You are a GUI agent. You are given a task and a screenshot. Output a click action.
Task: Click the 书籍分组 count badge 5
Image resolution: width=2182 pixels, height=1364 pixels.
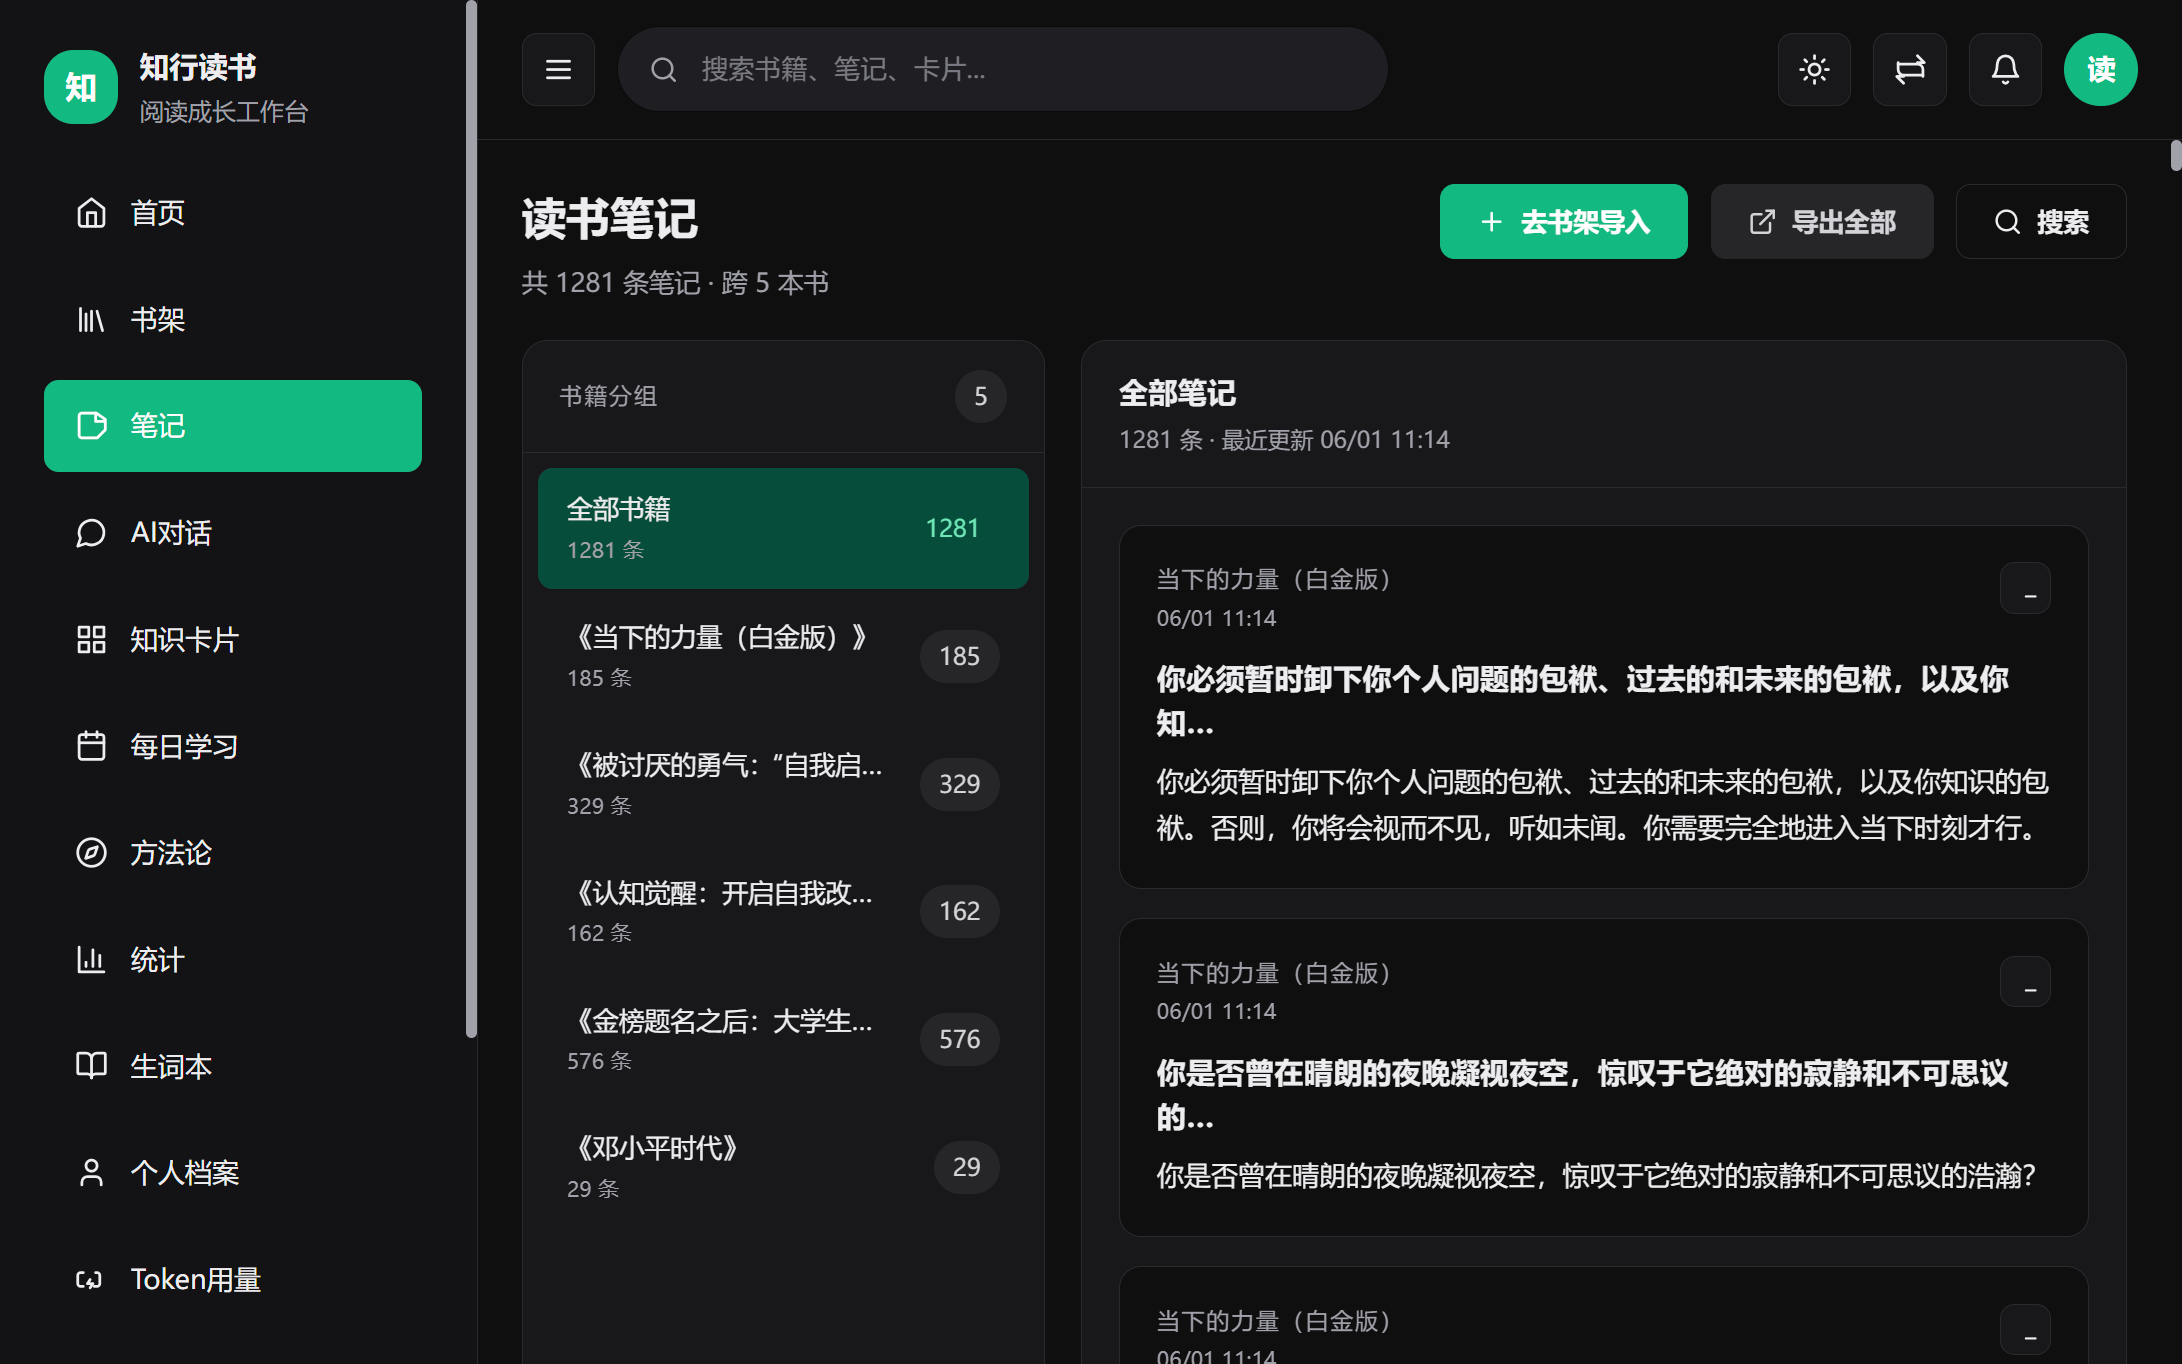pos(980,396)
